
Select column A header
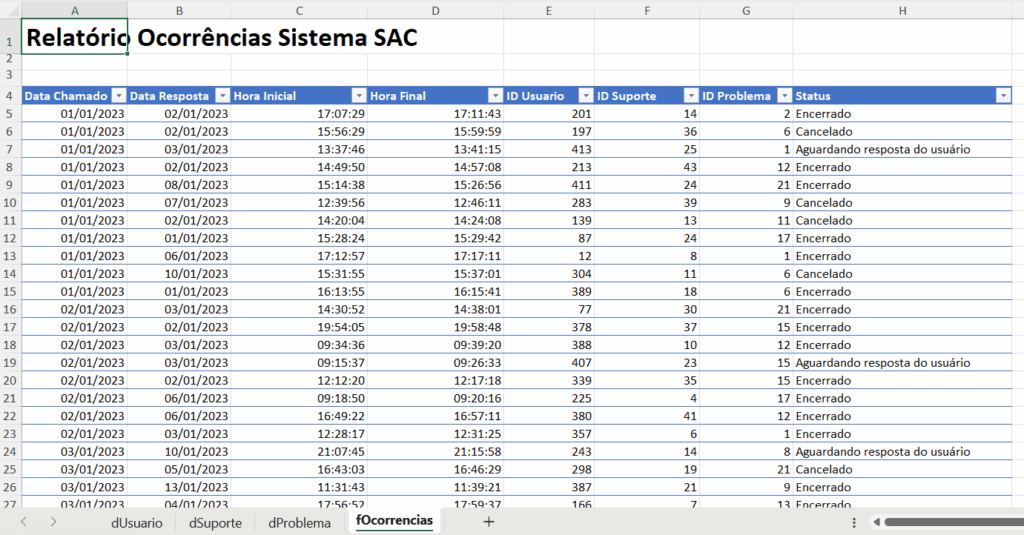74,10
